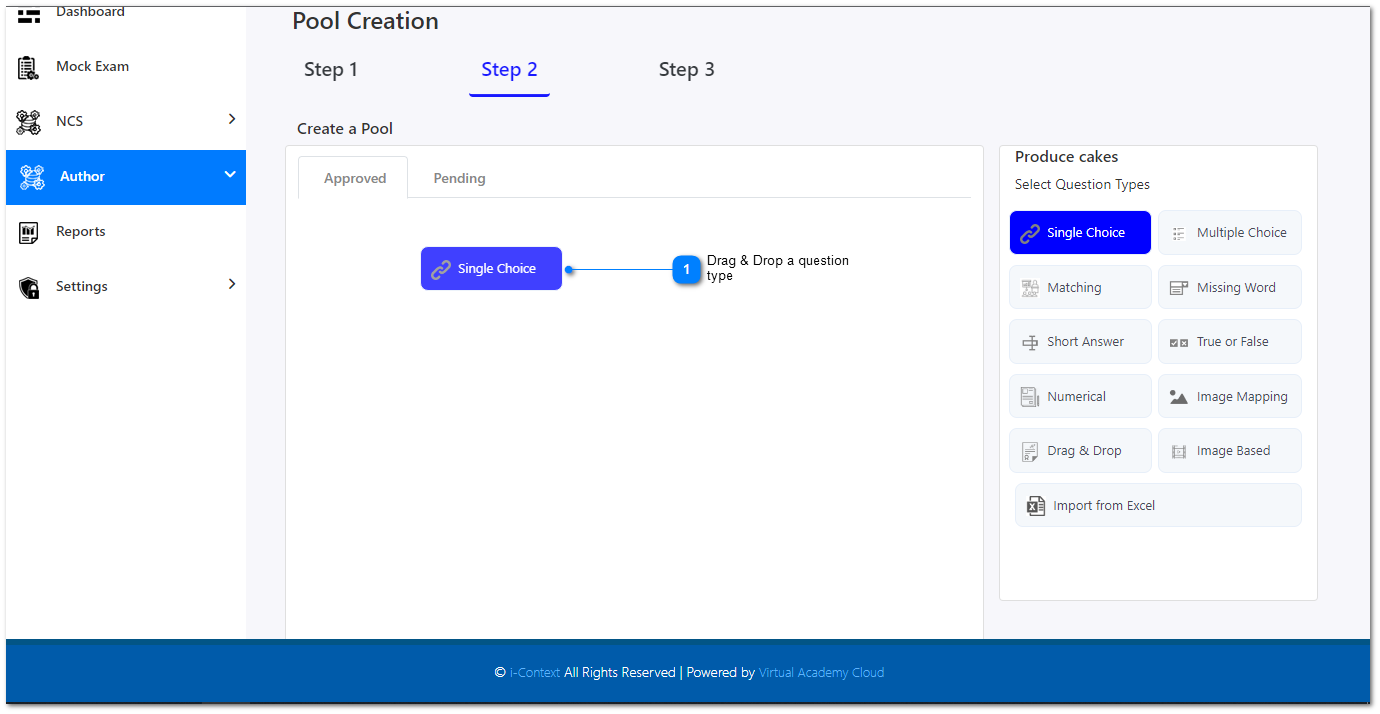Click the numbered step 1 marker
Screen dimensions: 1380x714
click(686, 269)
